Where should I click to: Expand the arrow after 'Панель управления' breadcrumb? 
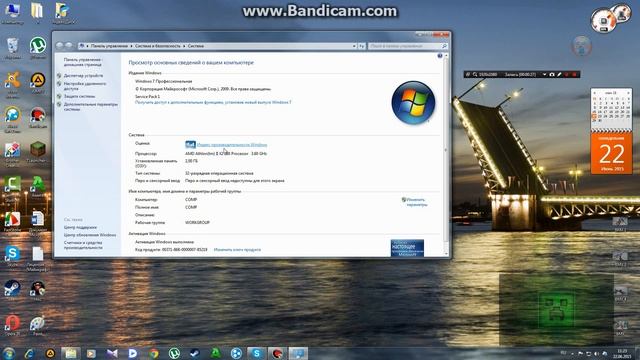(x=131, y=46)
